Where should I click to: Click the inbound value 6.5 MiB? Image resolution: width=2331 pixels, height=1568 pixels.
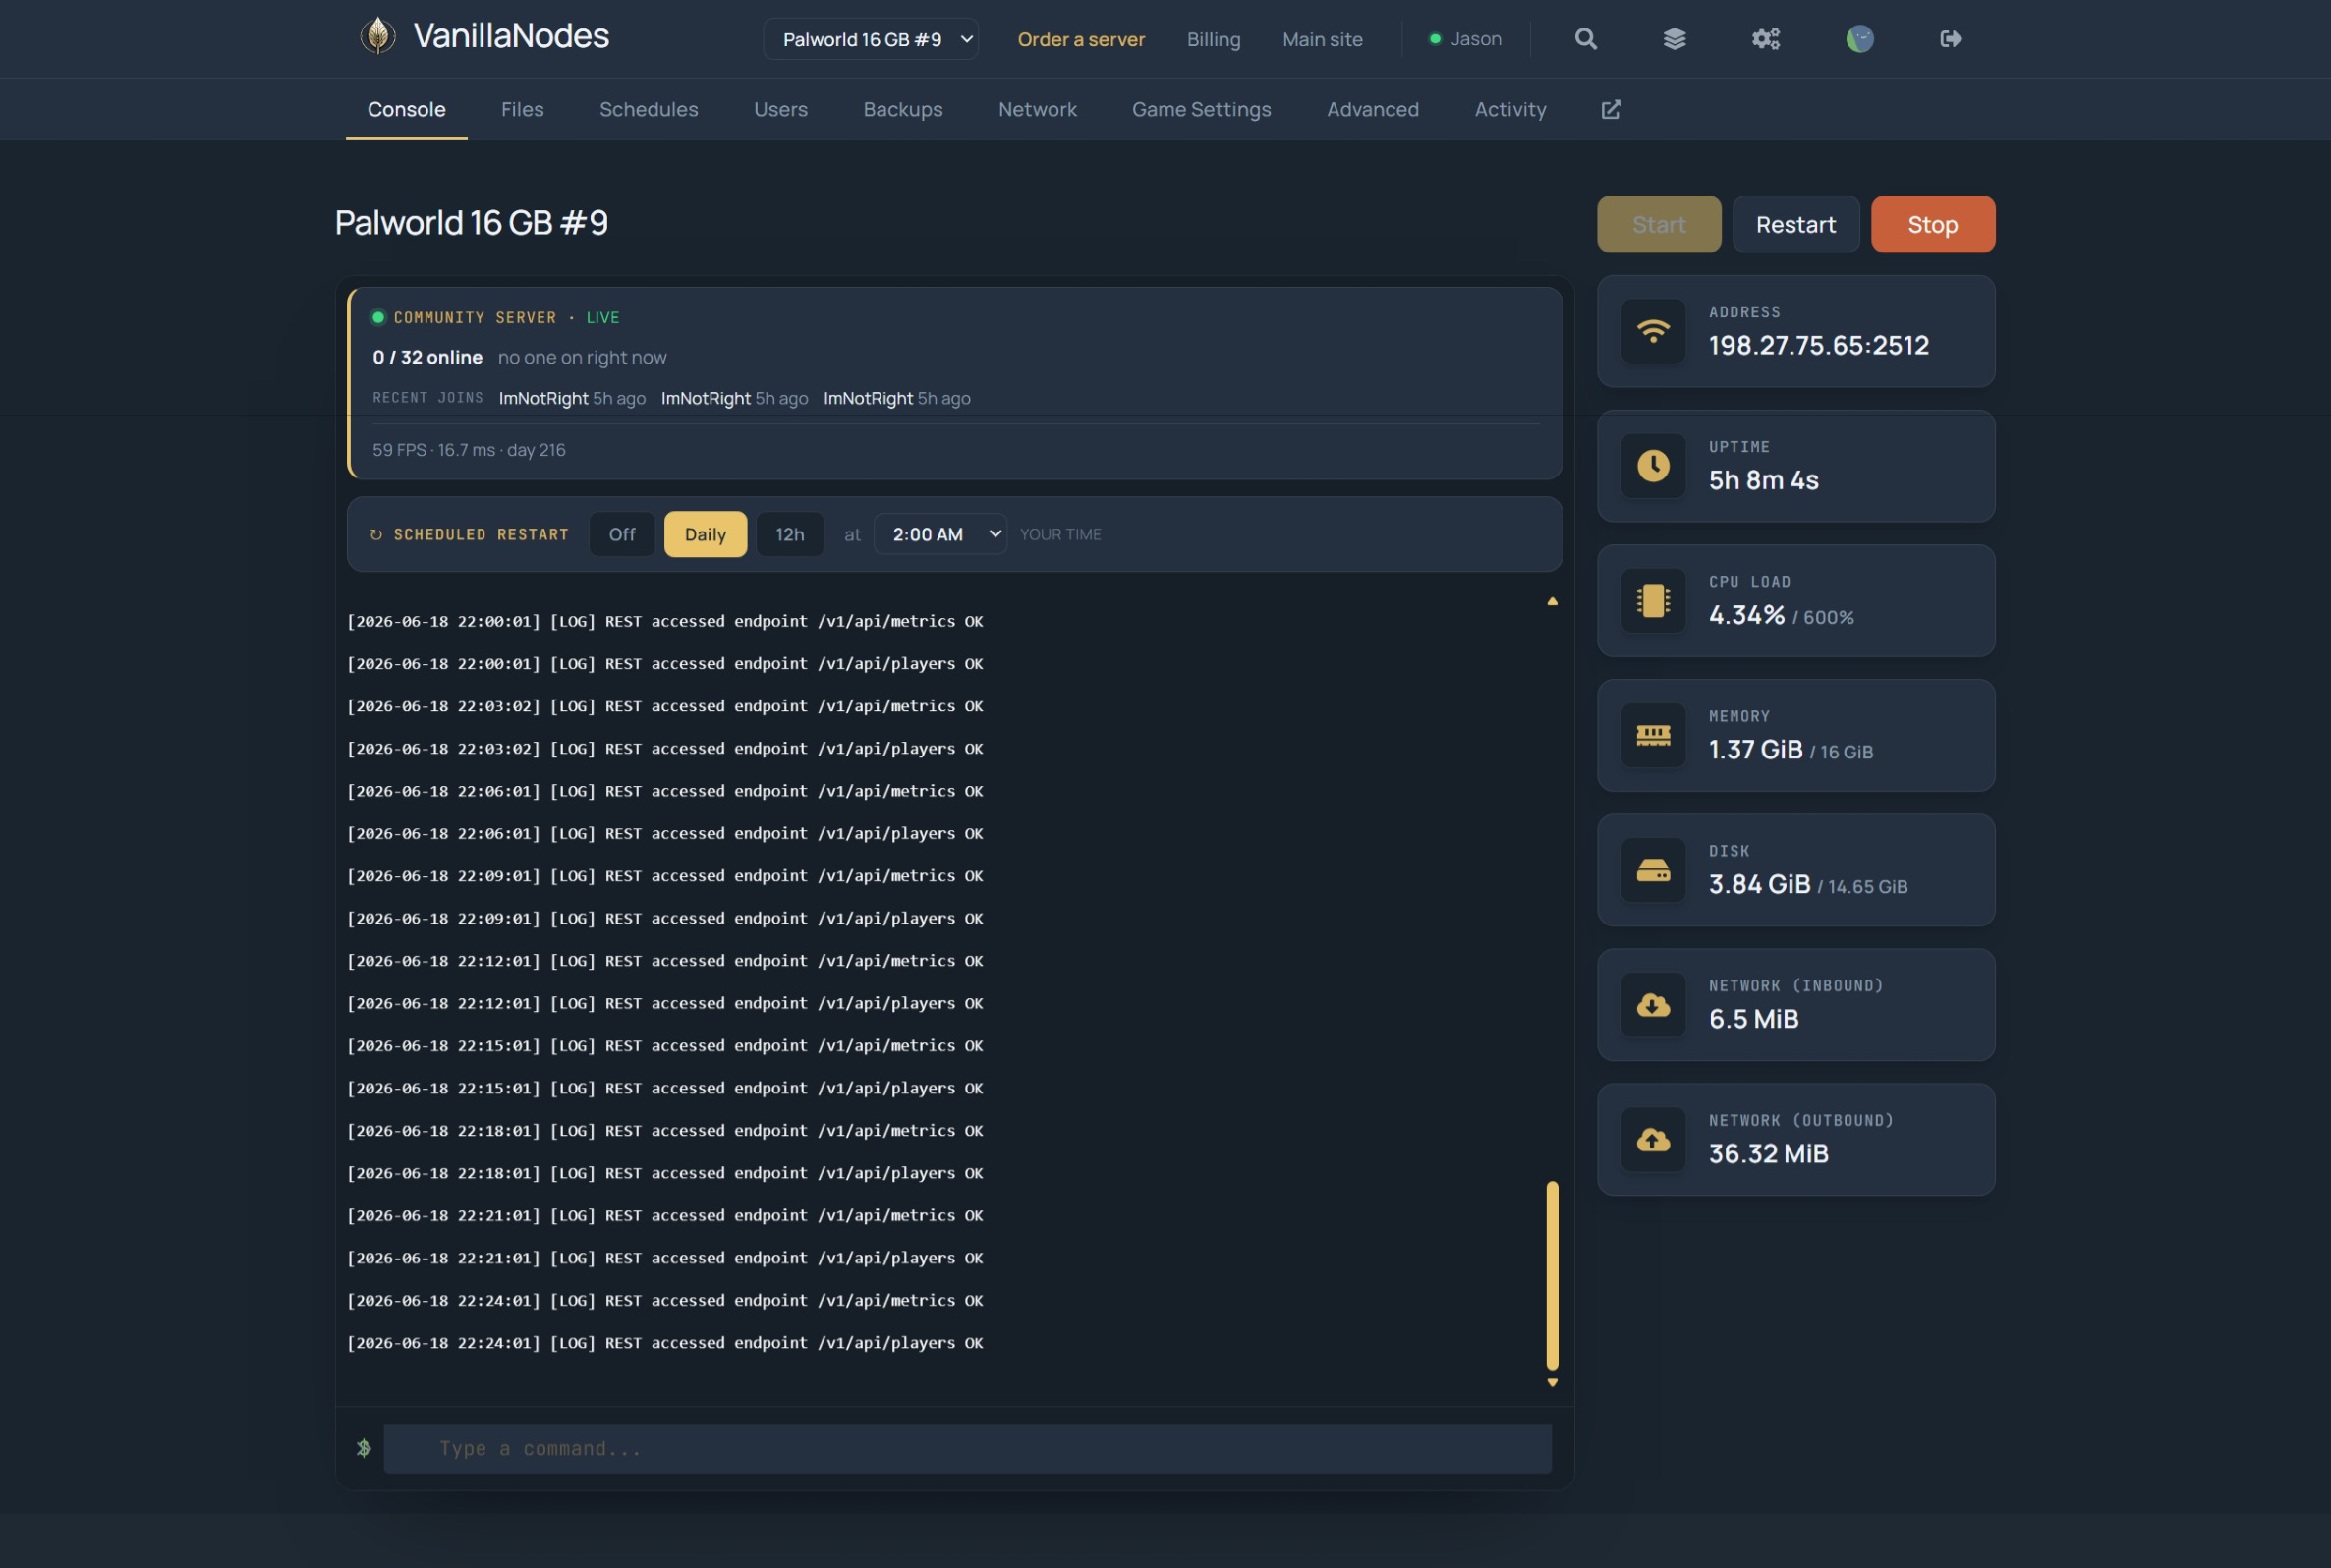click(1753, 1019)
